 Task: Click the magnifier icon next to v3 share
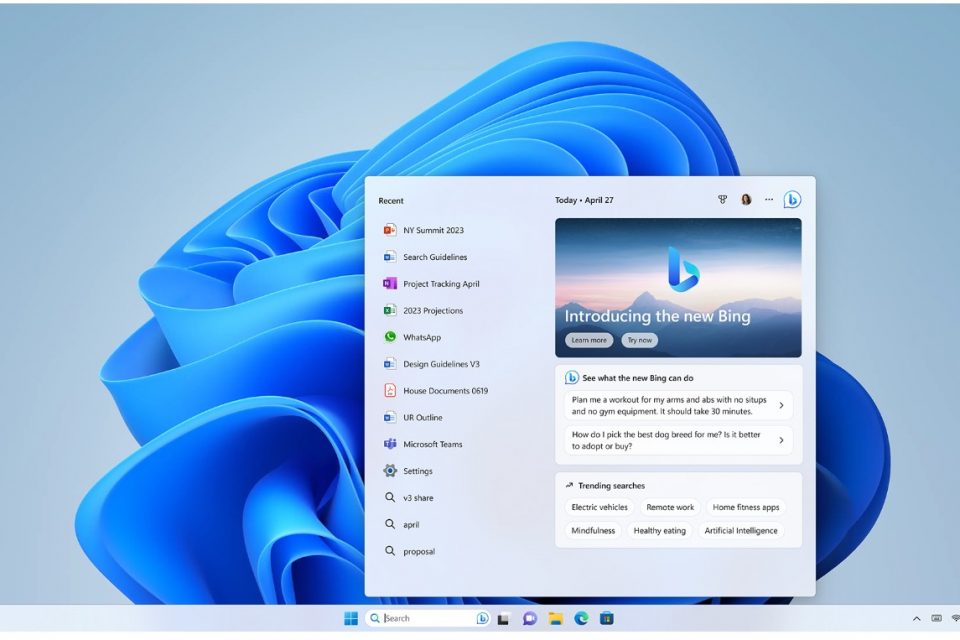coord(390,497)
